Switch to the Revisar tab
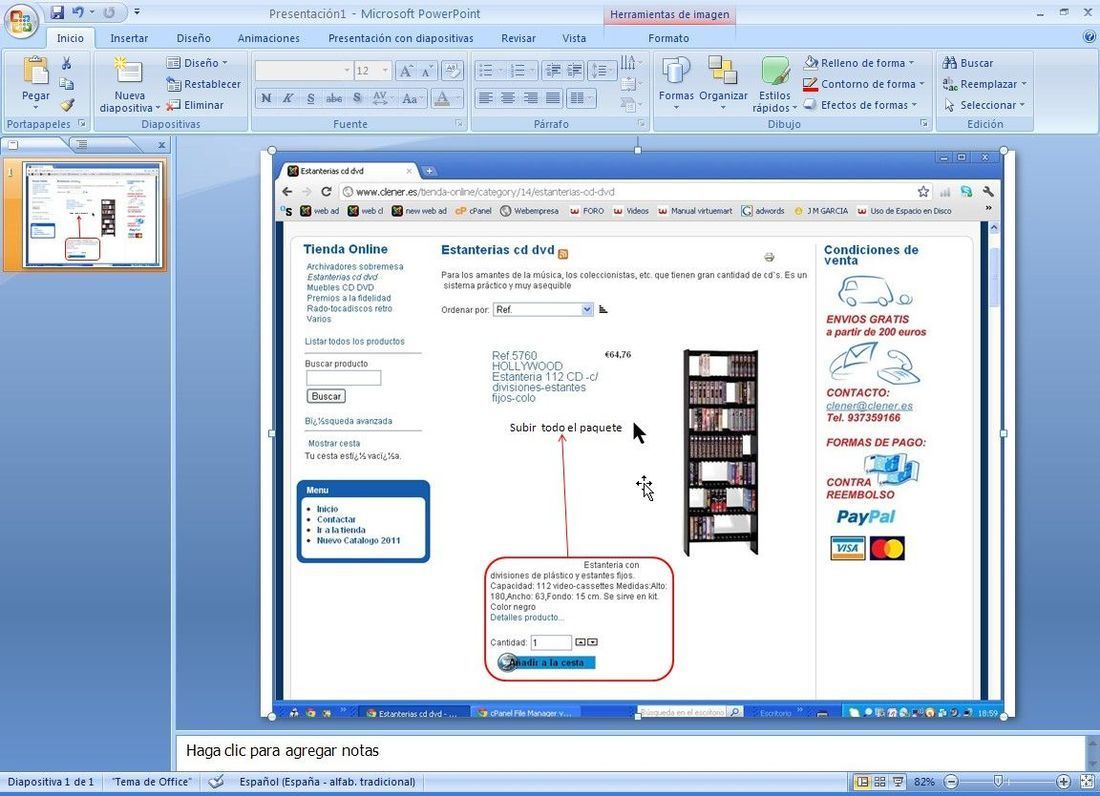Viewport: 1100px width, 796px height. (518, 39)
